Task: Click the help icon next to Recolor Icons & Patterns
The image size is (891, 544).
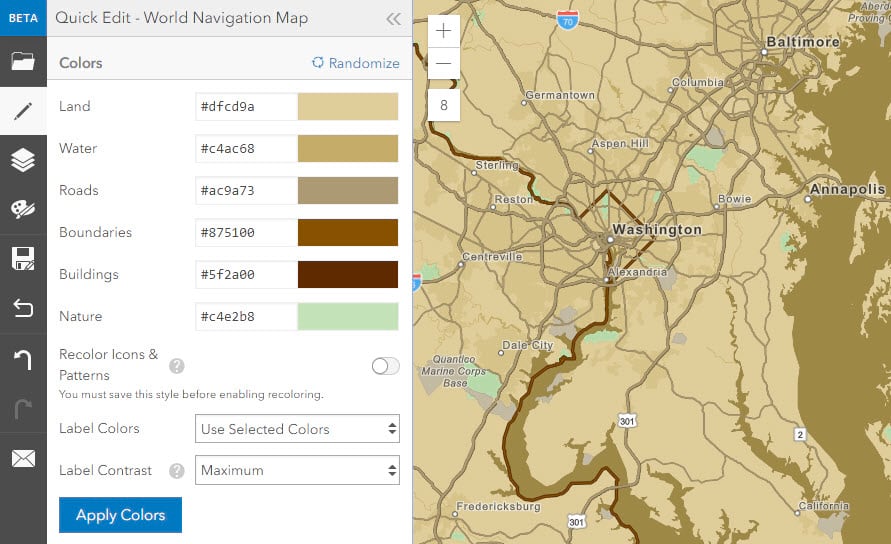Action: coord(177,366)
